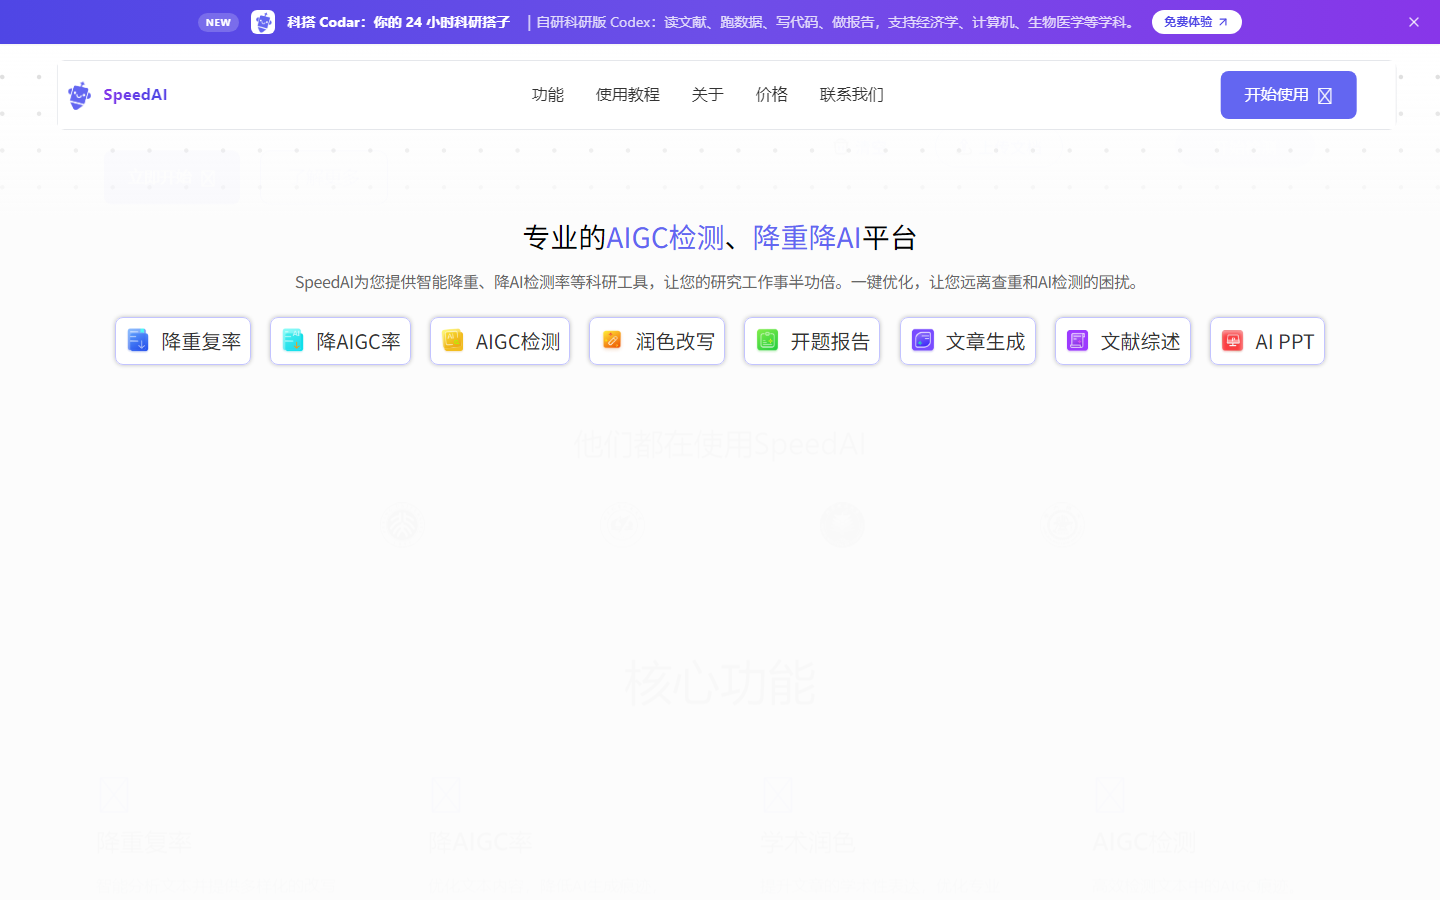Image resolution: width=1440 pixels, height=900 pixels.
Task: Select the 文献综述 text label
Action: pyautogui.click(x=1141, y=342)
